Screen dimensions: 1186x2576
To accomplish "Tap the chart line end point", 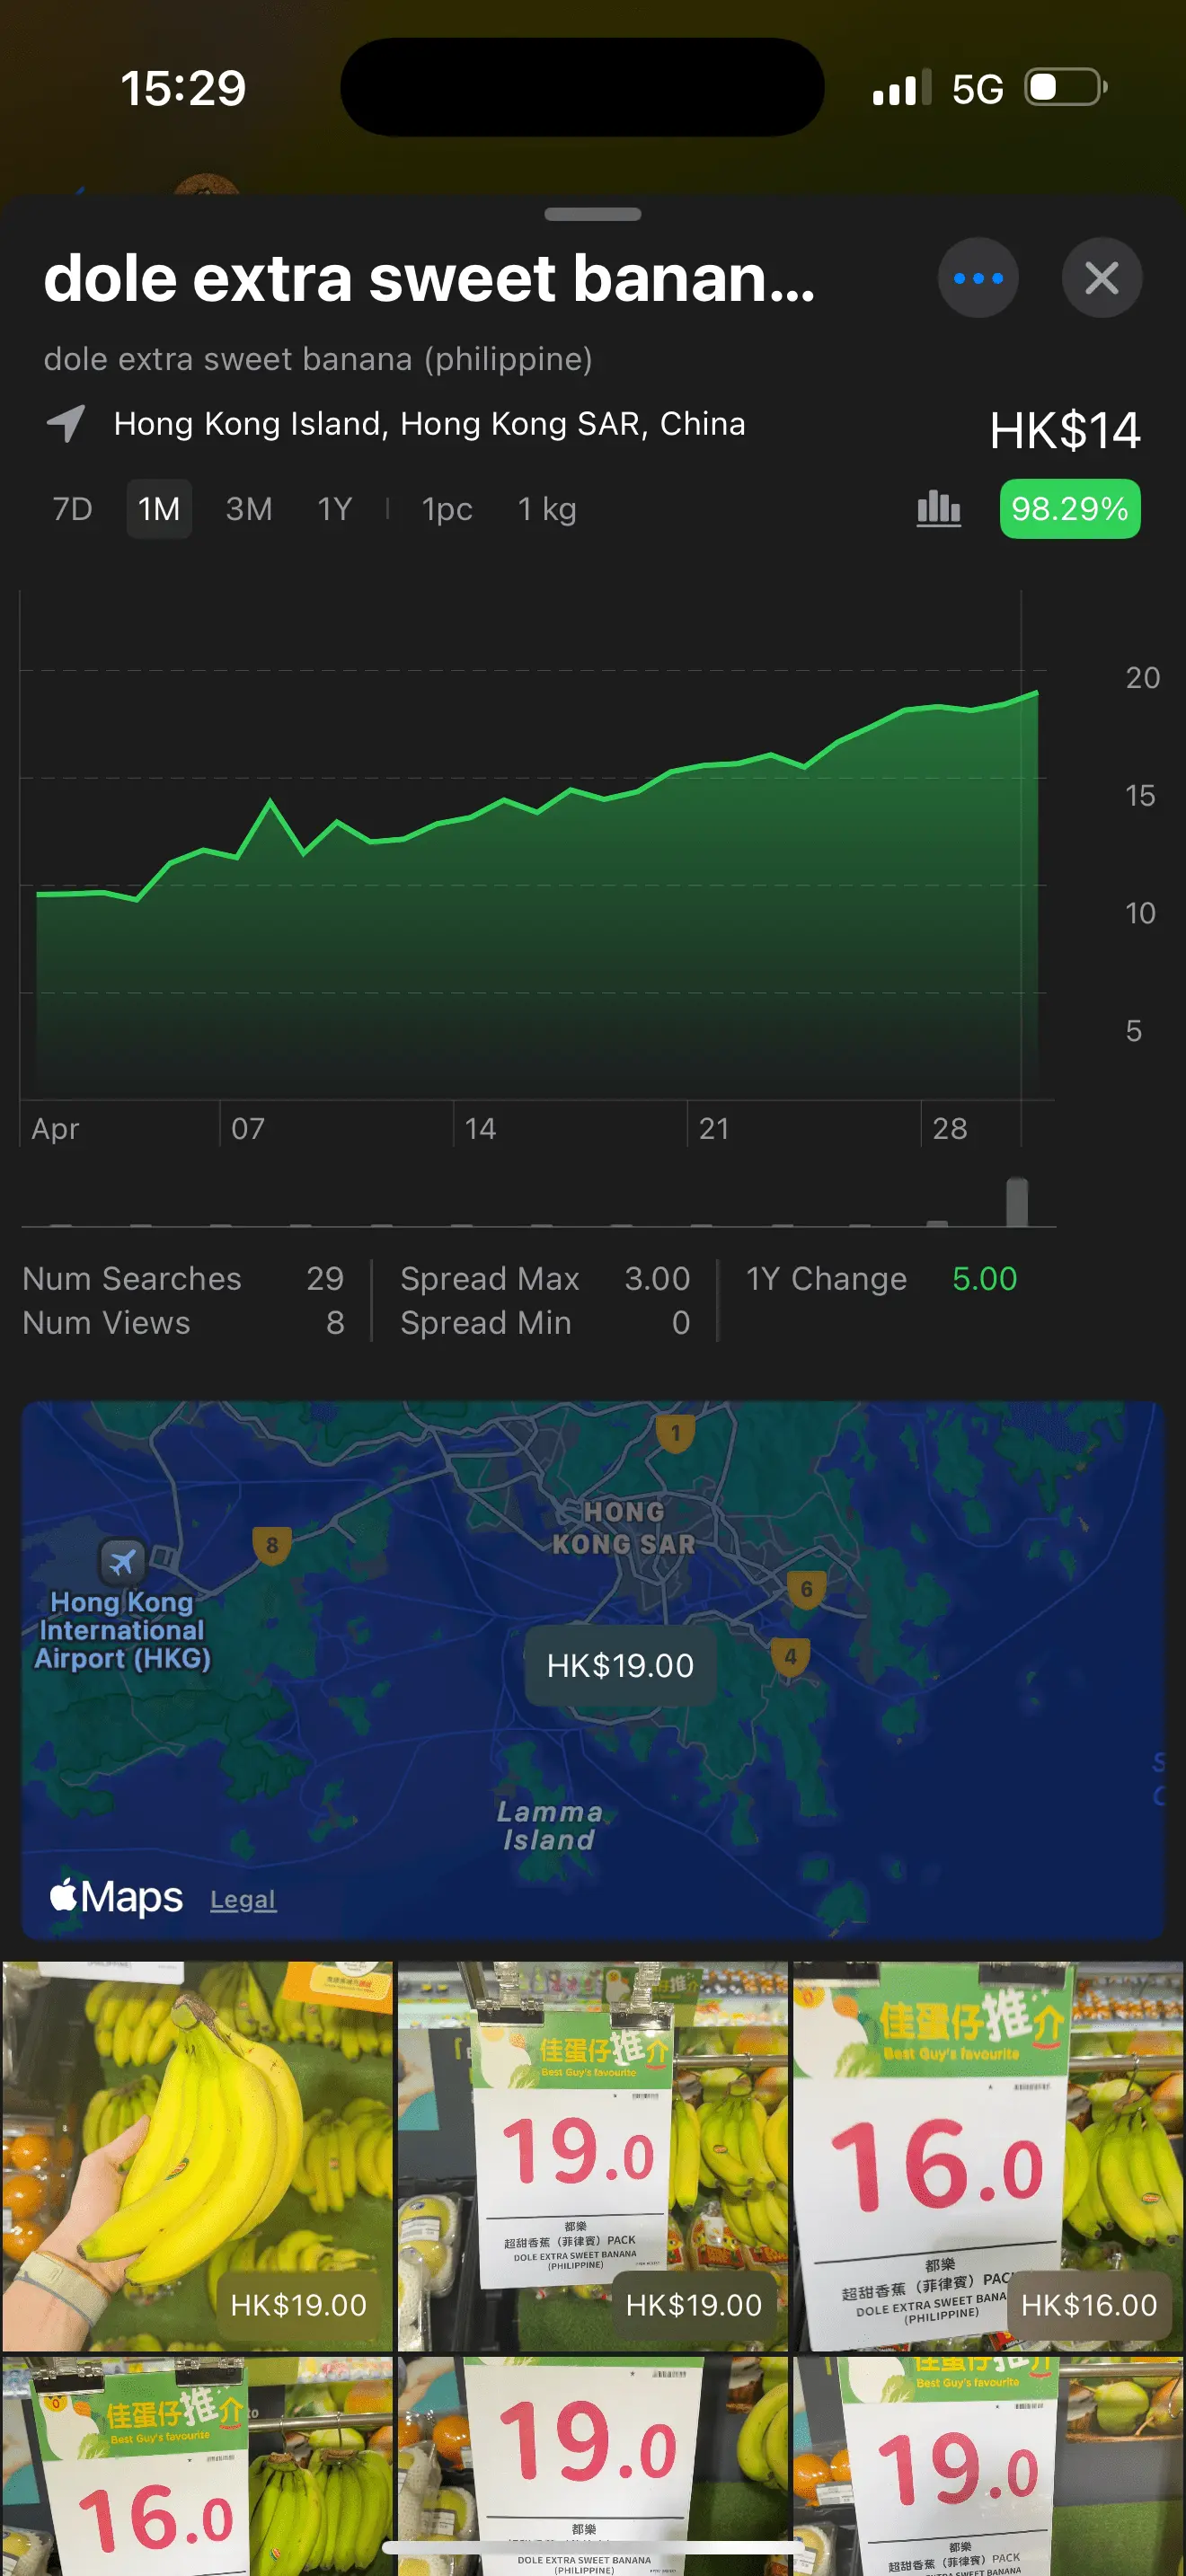I will pyautogui.click(x=1036, y=692).
